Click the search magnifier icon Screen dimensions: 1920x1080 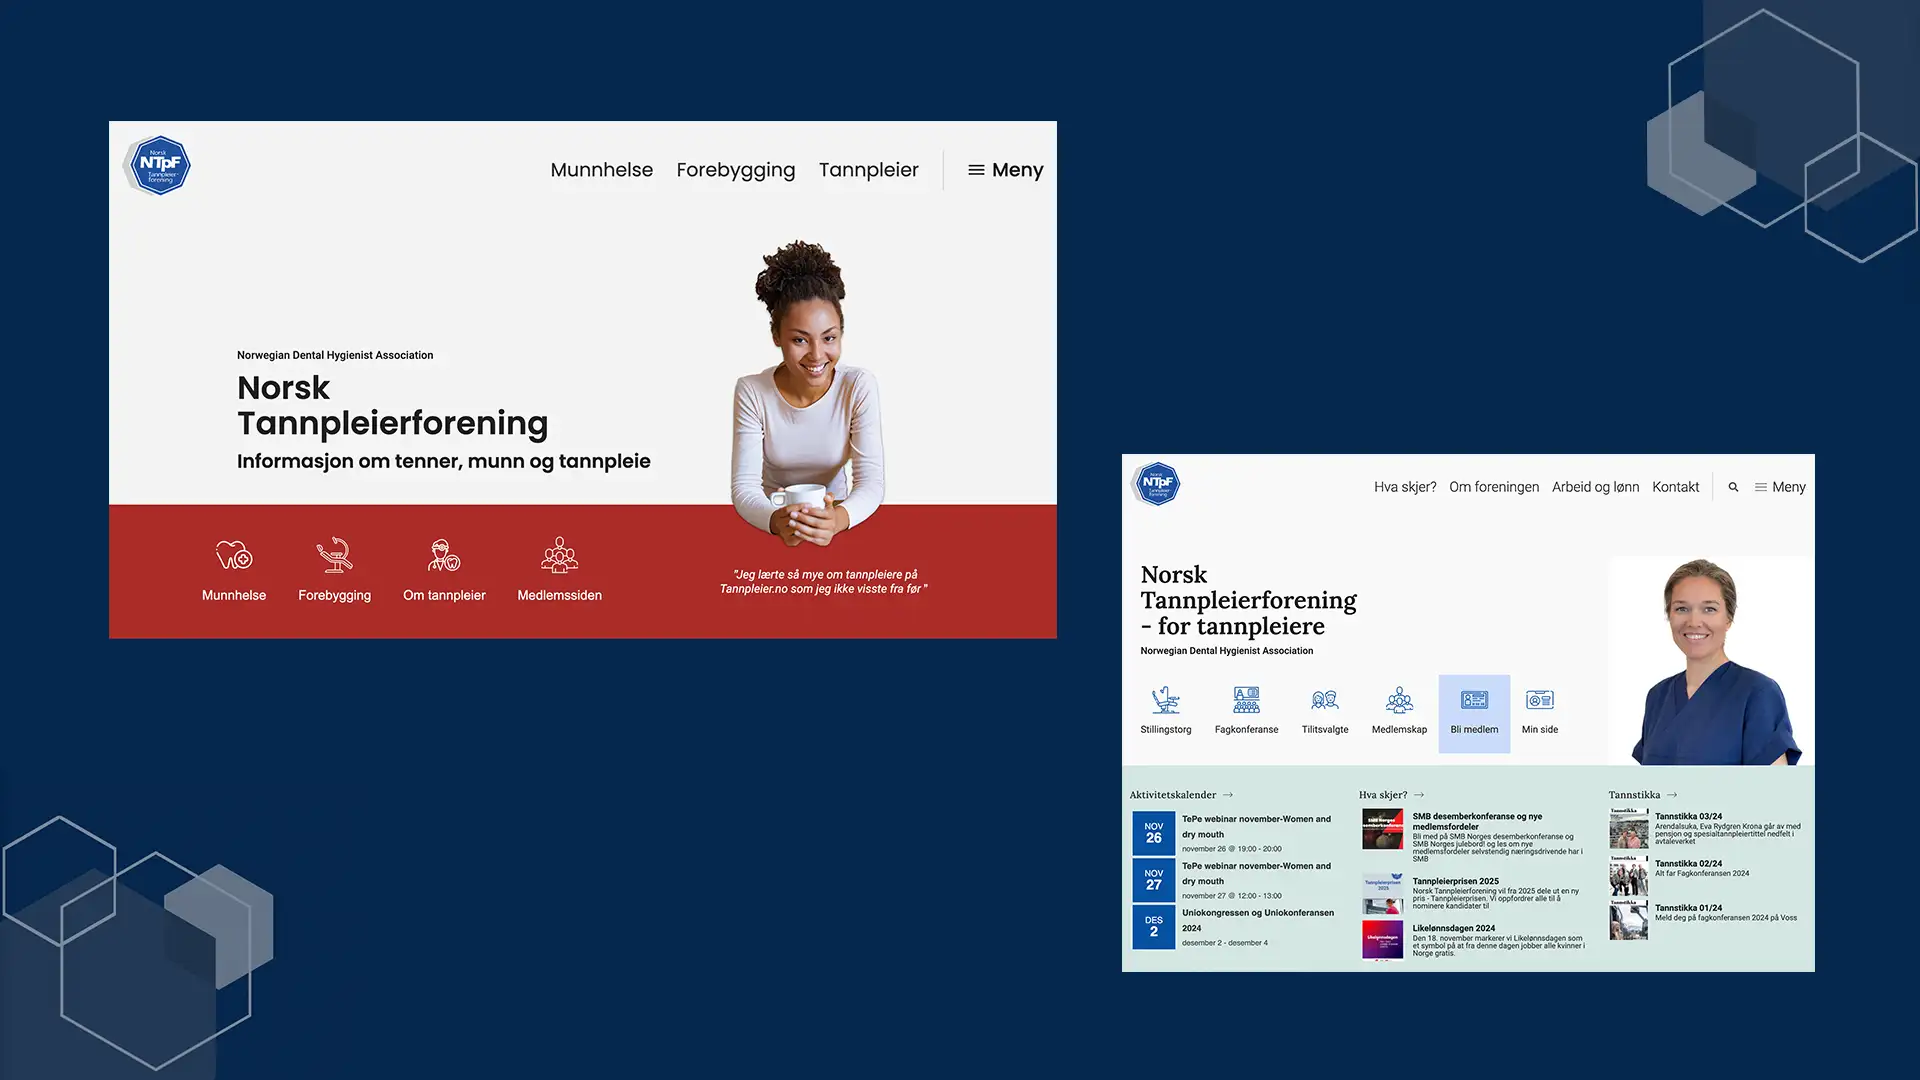1733,487
